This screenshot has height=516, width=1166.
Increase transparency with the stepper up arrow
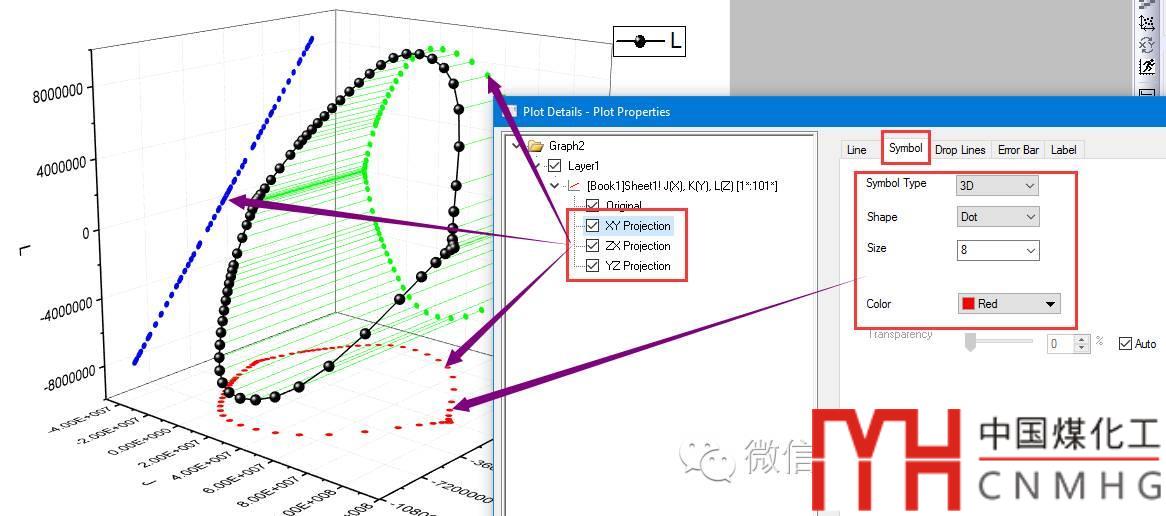click(1082, 339)
